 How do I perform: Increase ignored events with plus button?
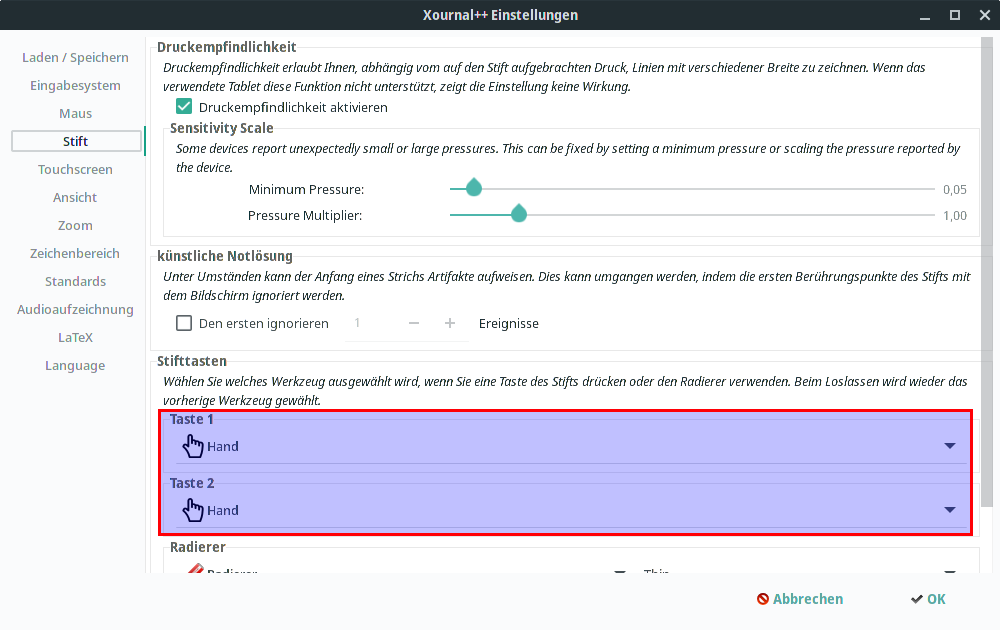coord(450,323)
